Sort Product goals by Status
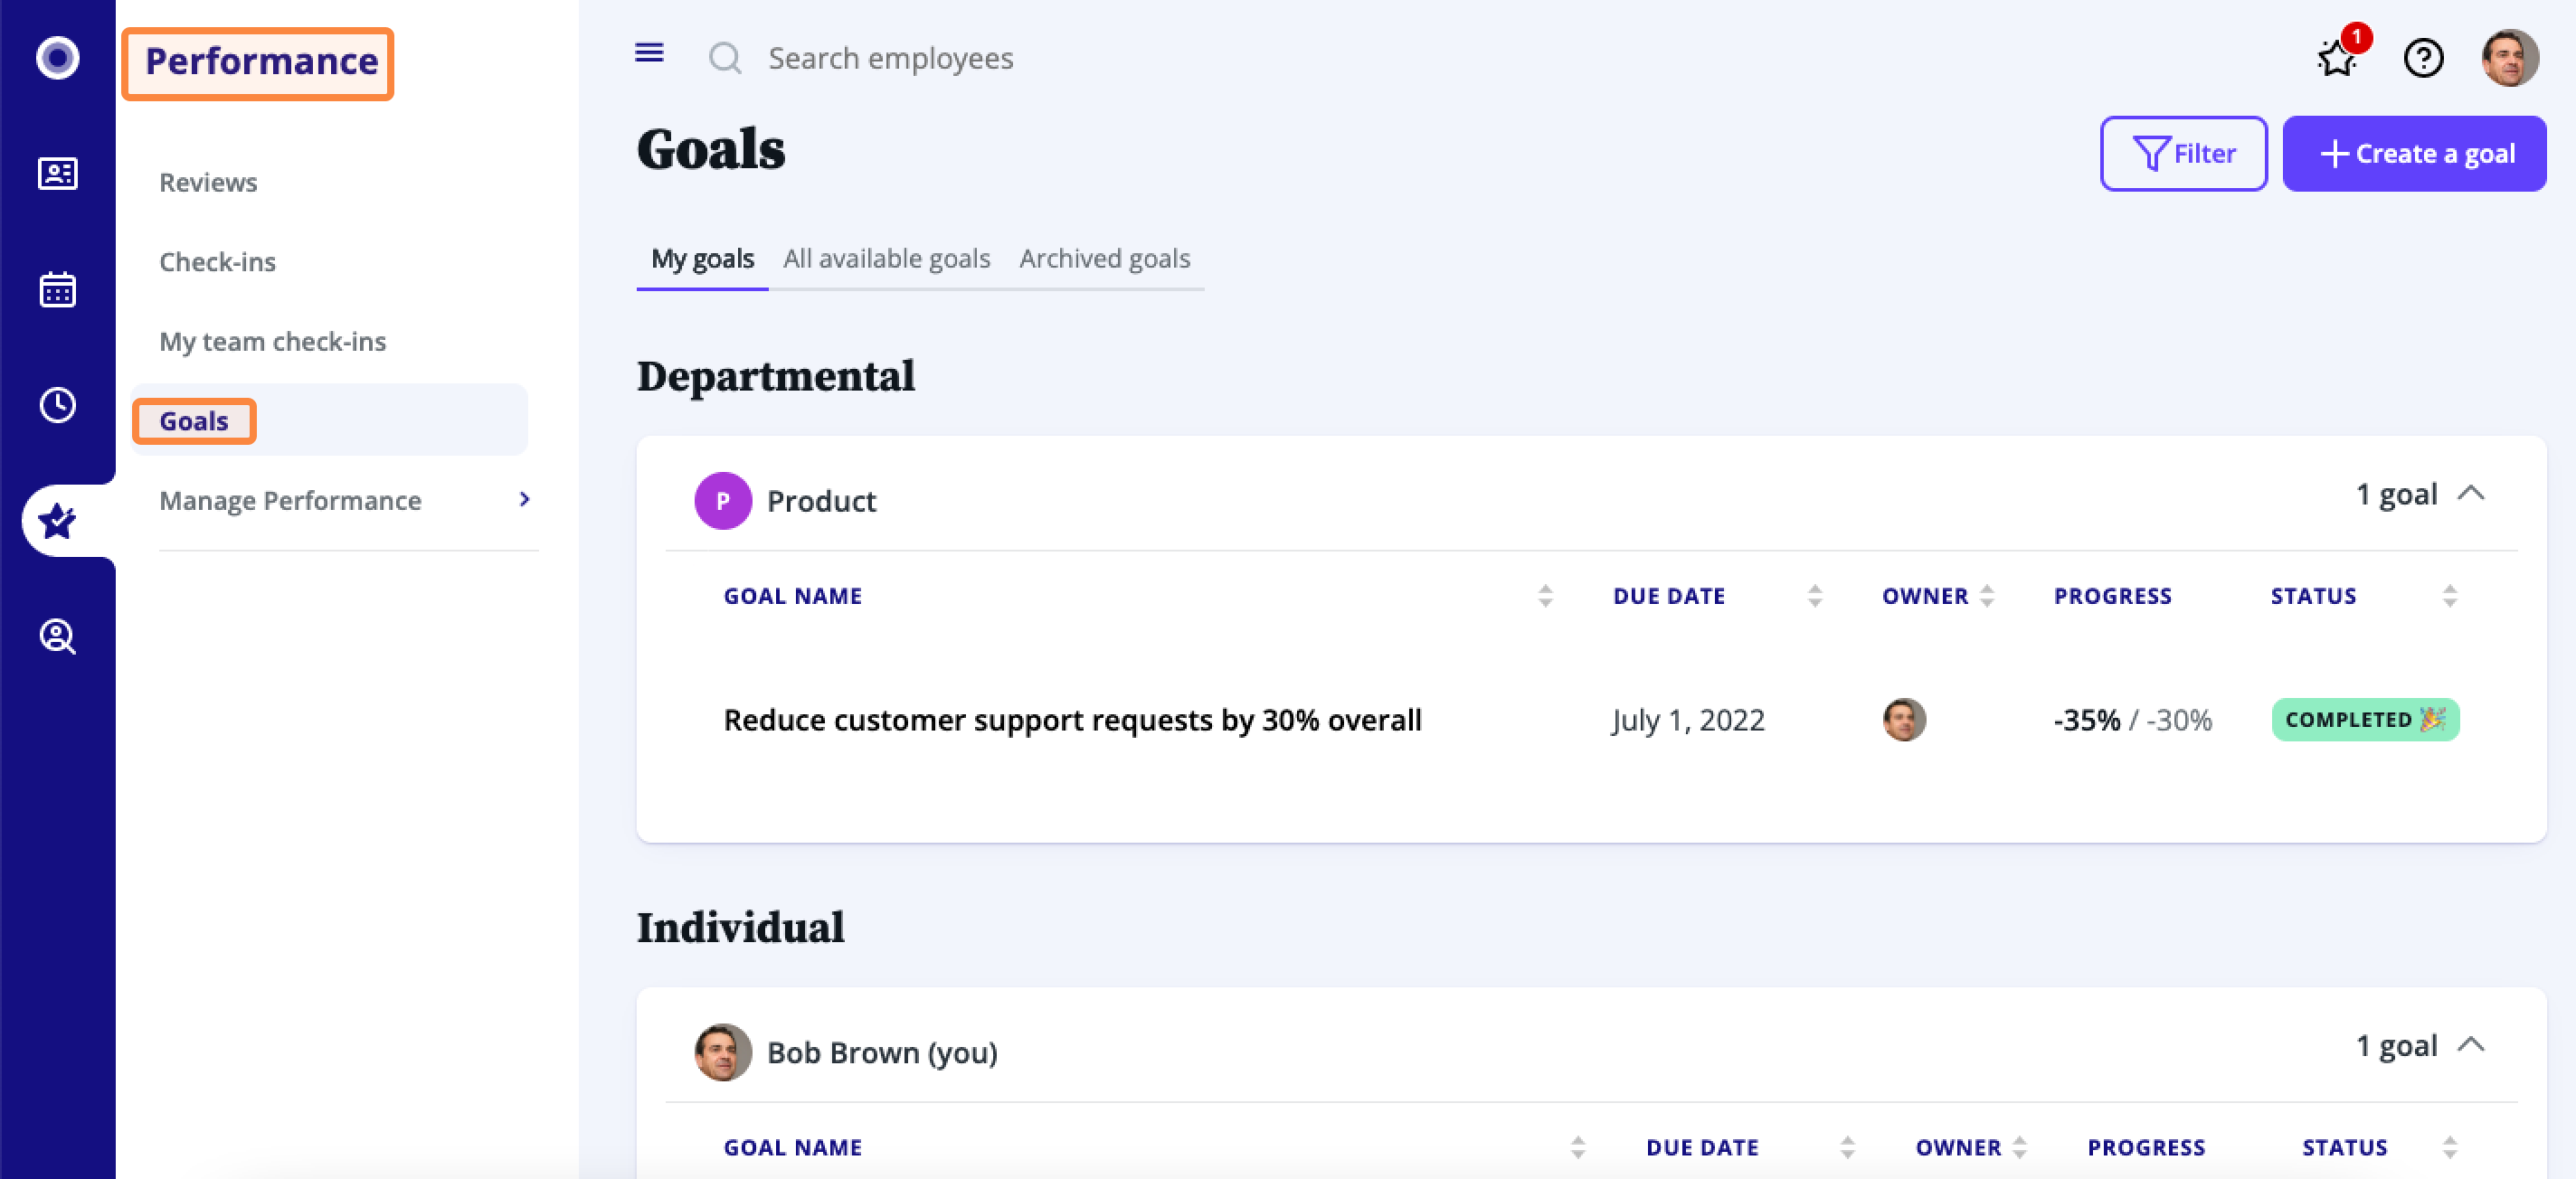This screenshot has height=1179, width=2576. point(2449,596)
